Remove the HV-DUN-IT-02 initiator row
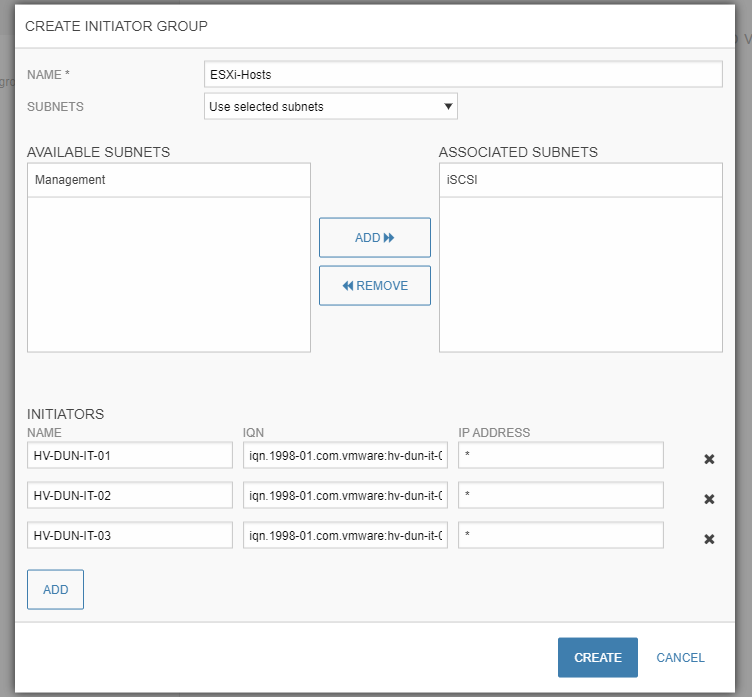This screenshot has height=697, width=752. (709, 499)
